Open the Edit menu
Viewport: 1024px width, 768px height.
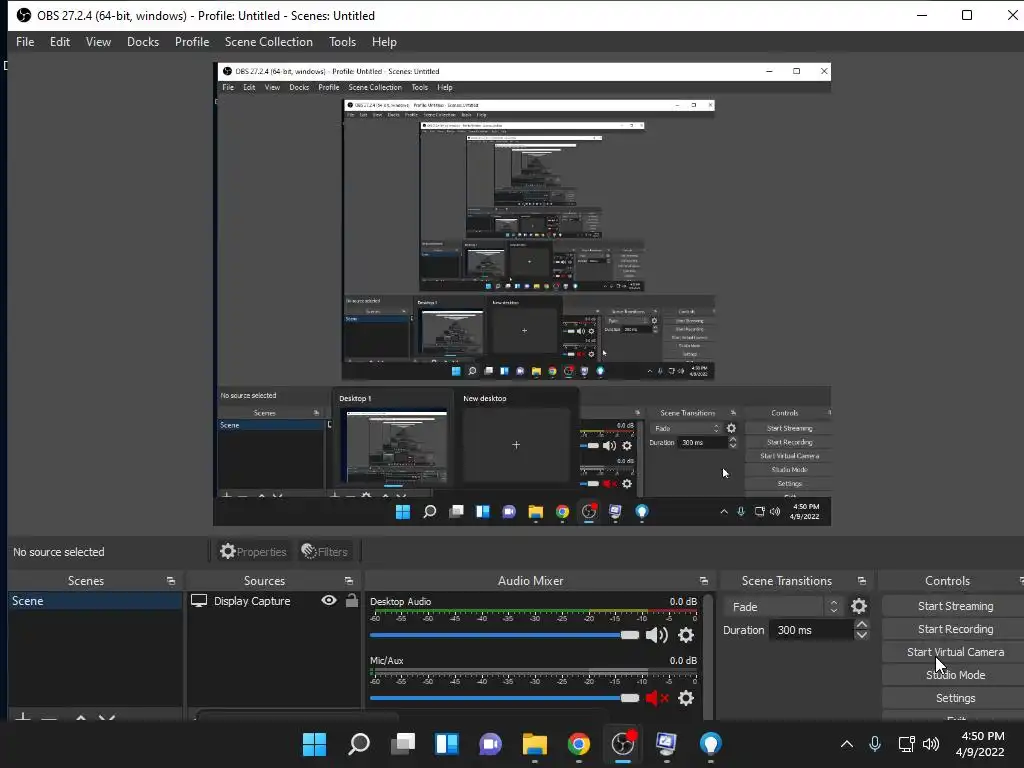point(59,42)
